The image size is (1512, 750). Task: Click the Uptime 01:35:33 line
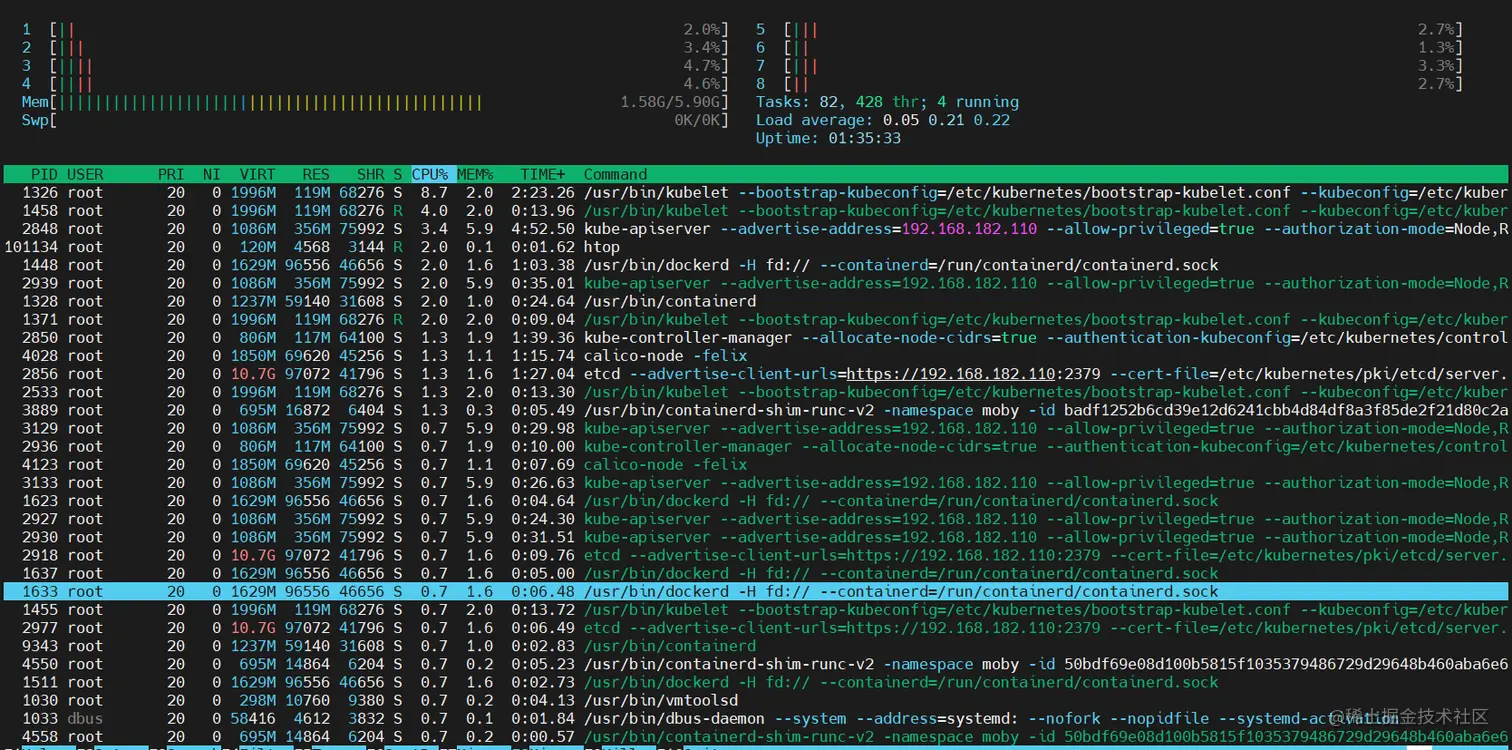(828, 138)
